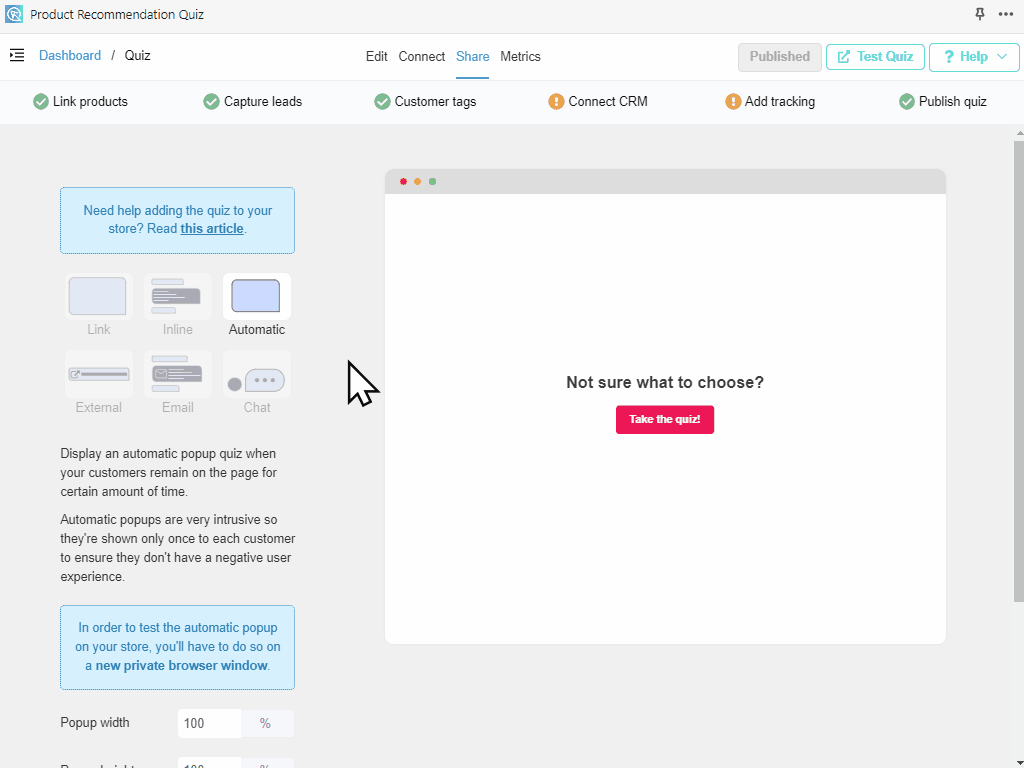Click the Popup width label

pyautogui.click(x=95, y=723)
